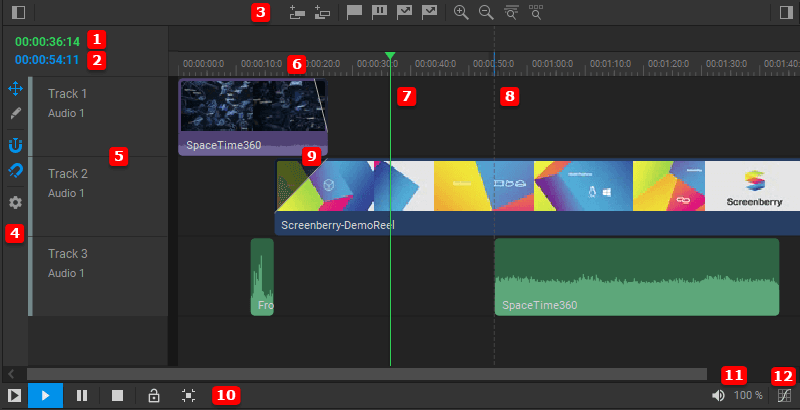
Task: Open the curve editor icon at bottom right
Action: [x=784, y=395]
